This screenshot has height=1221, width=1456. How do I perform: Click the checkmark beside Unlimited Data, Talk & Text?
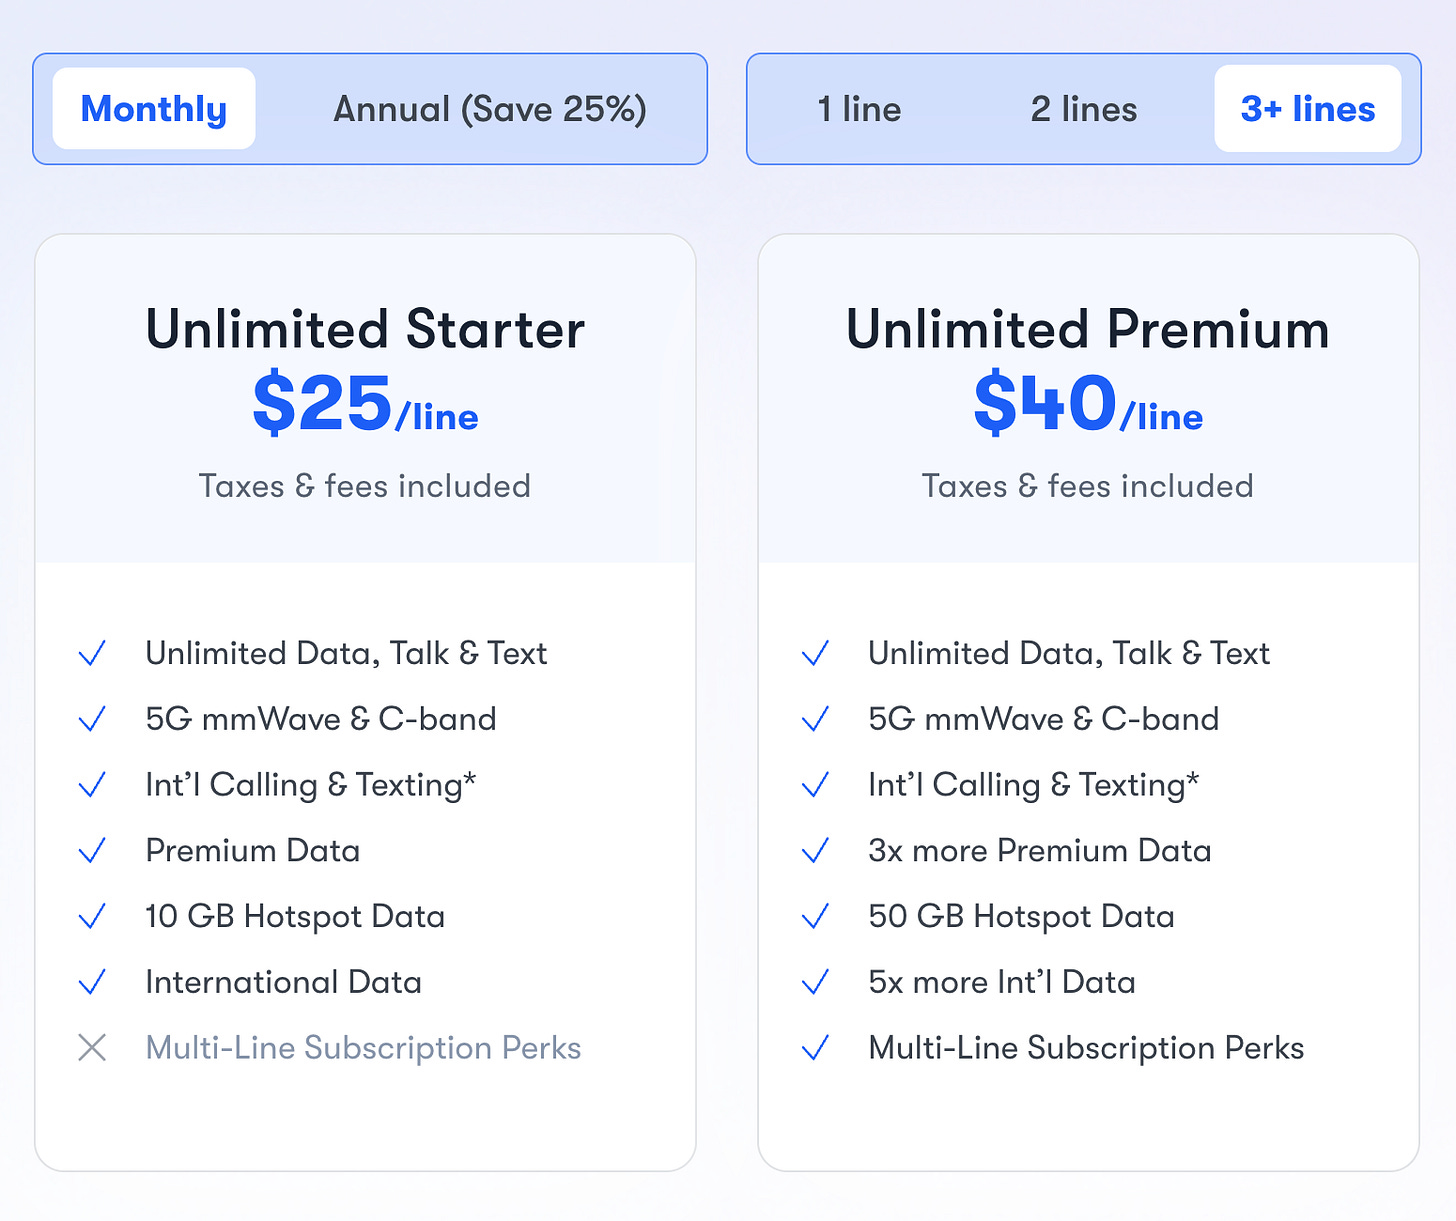pyautogui.click(x=91, y=653)
